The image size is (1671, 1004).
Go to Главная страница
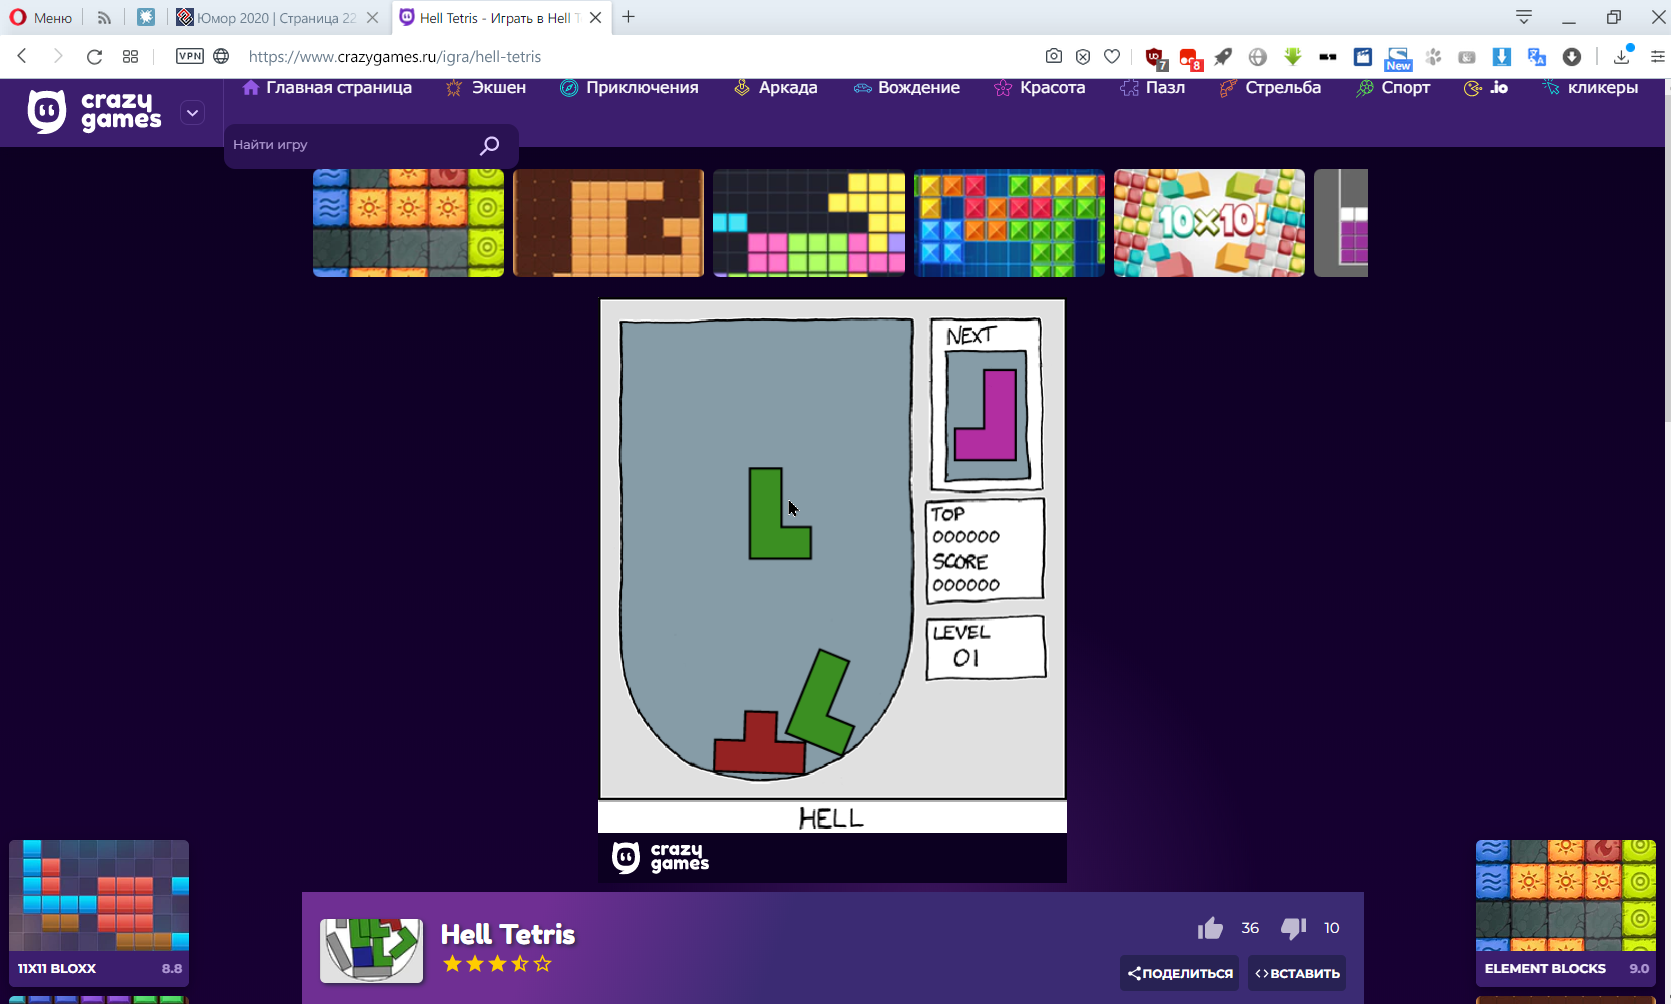[x=327, y=88]
